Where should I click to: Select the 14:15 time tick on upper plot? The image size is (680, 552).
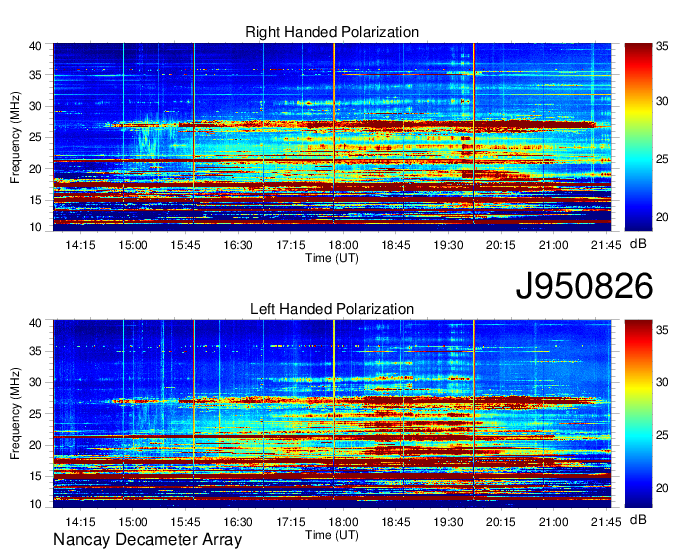(x=80, y=245)
